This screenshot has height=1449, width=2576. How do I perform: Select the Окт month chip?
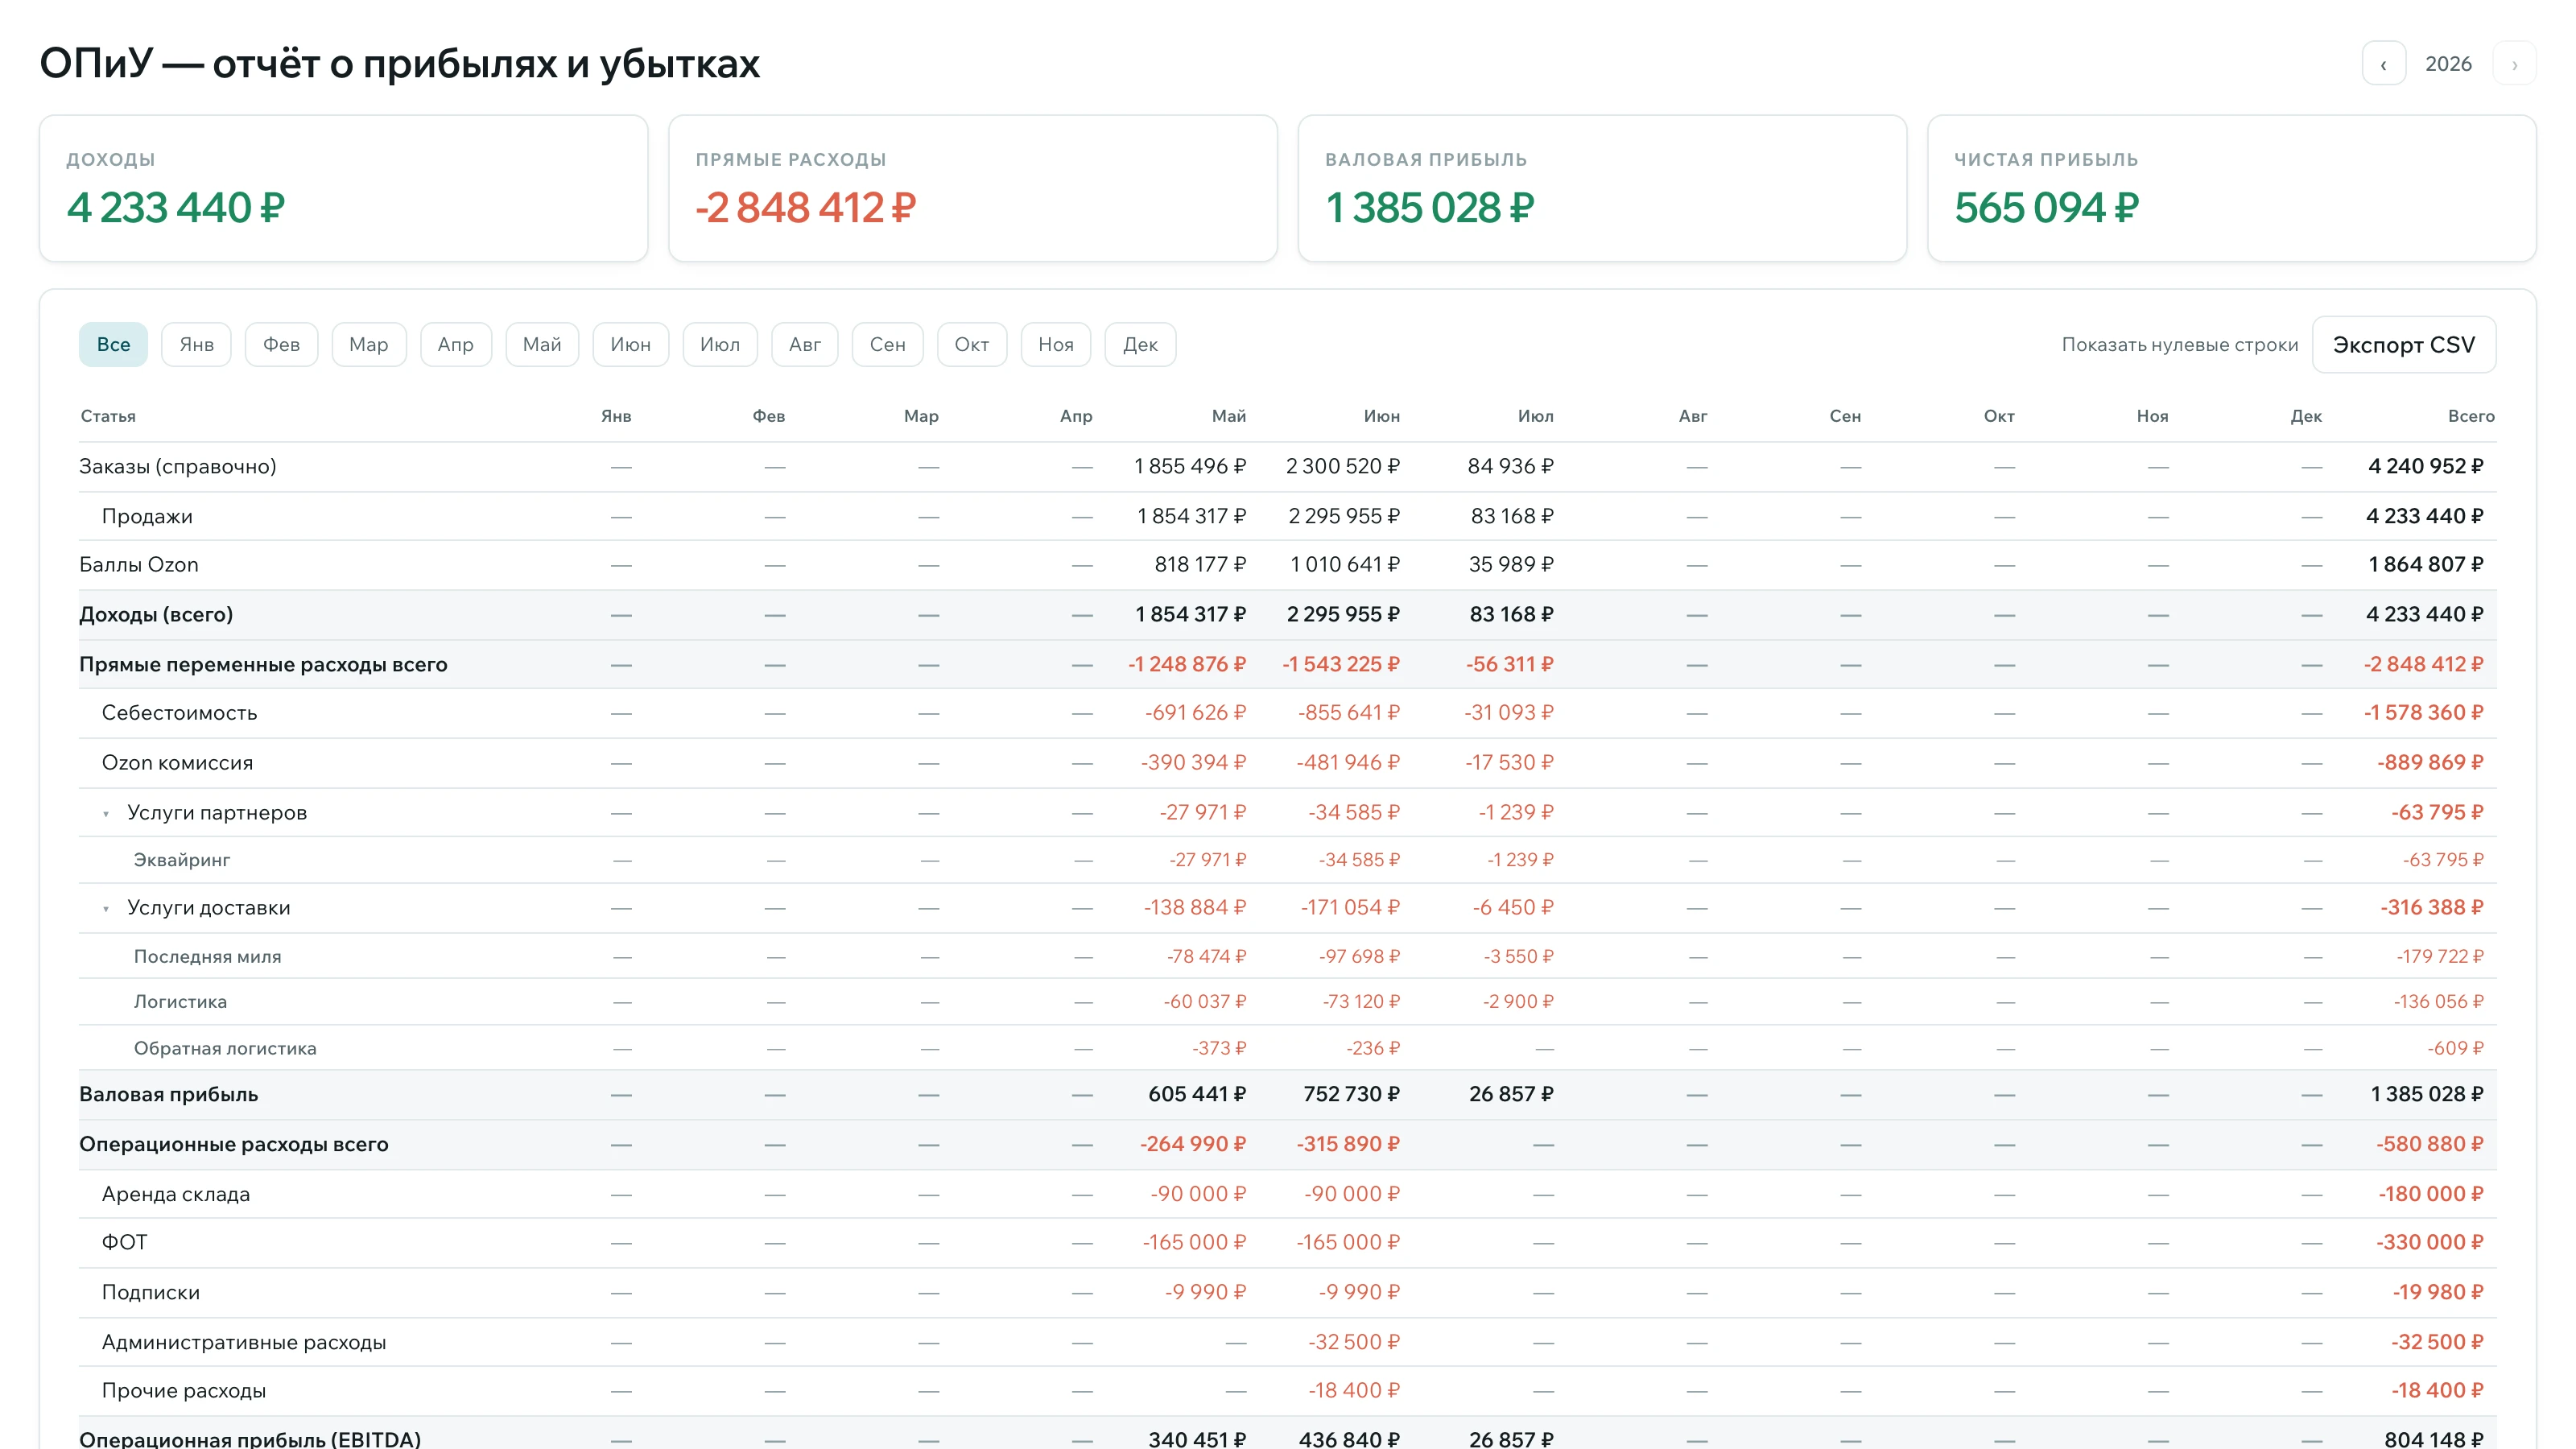click(x=971, y=345)
